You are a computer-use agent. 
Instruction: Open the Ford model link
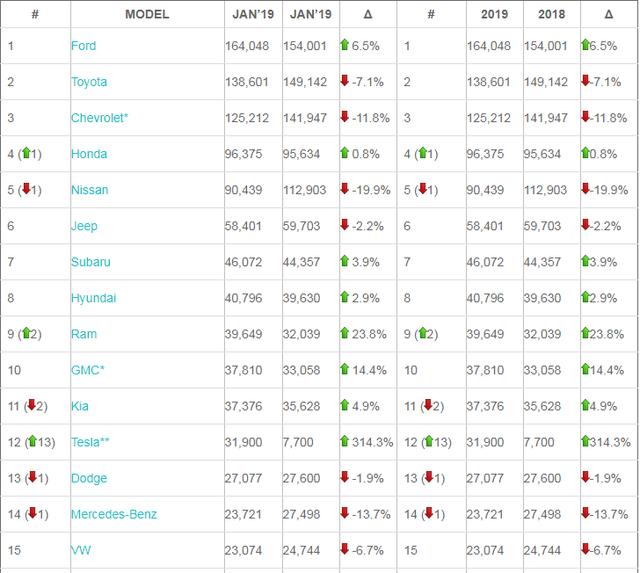83,46
